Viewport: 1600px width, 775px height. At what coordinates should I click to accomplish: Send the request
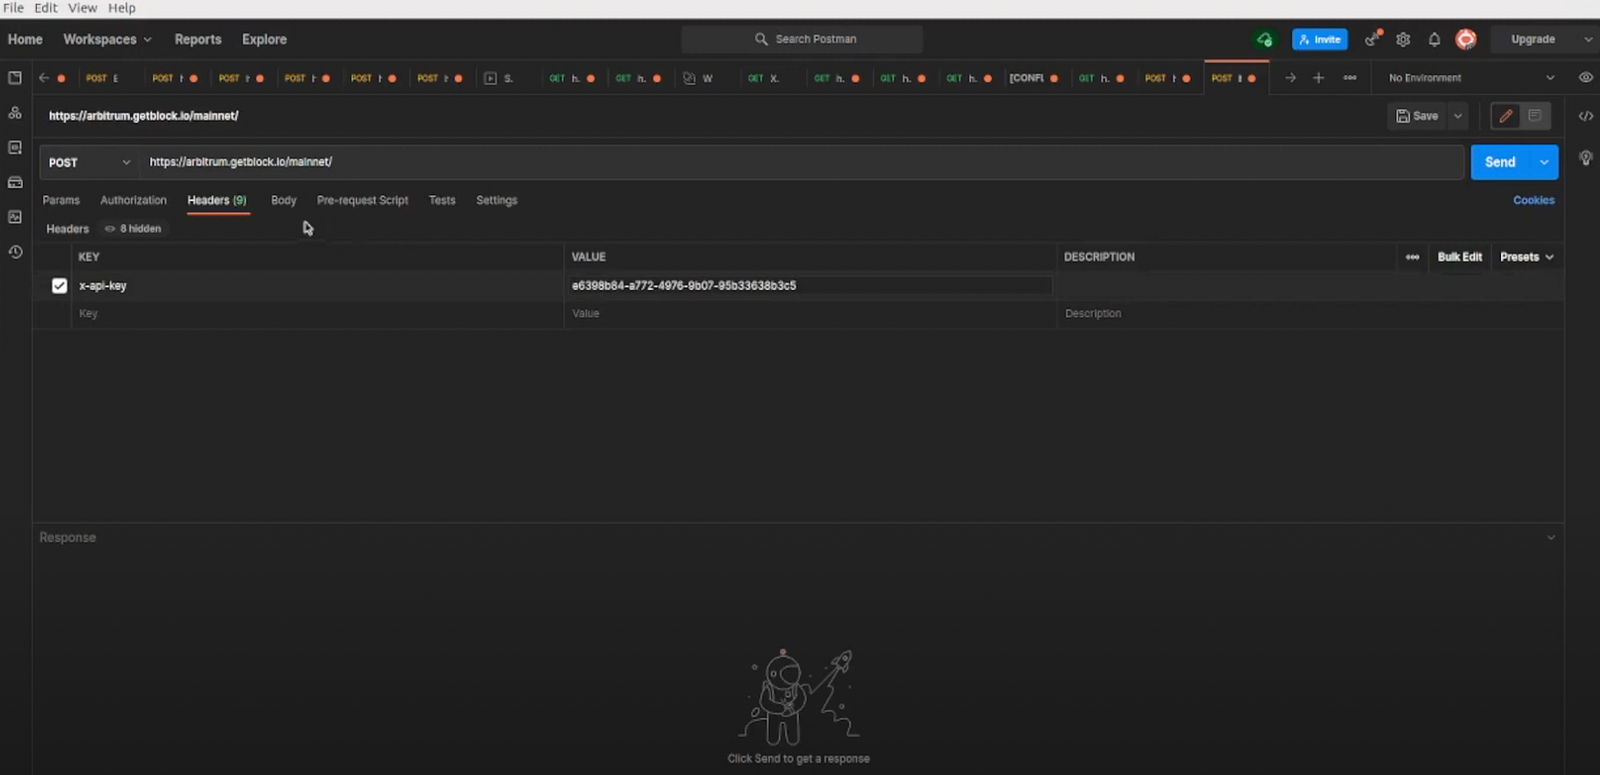pos(1500,162)
